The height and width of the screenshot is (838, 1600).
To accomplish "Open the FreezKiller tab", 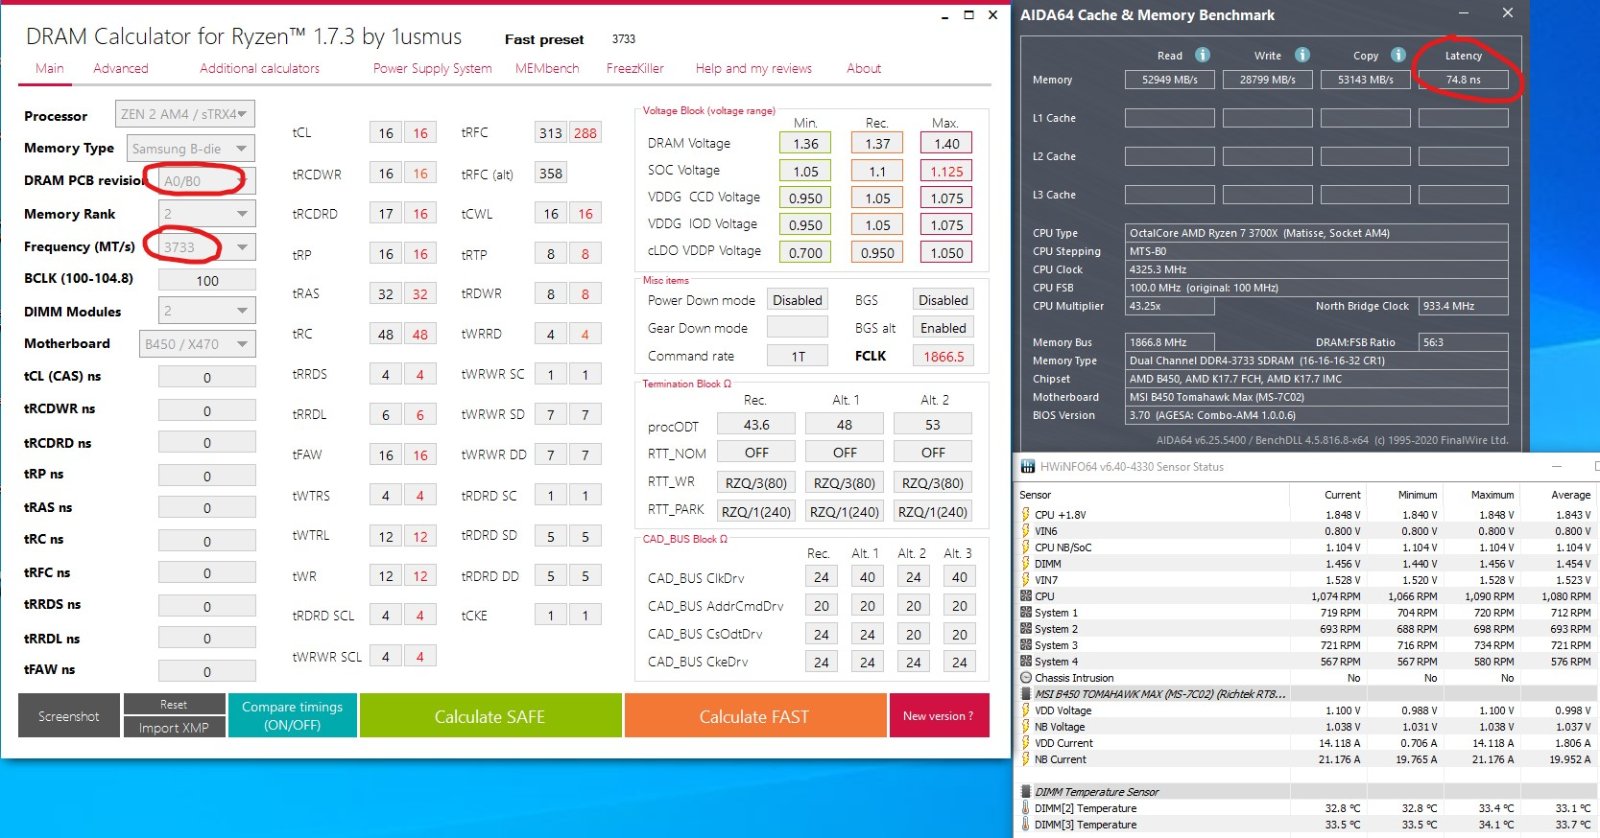I will (x=635, y=69).
